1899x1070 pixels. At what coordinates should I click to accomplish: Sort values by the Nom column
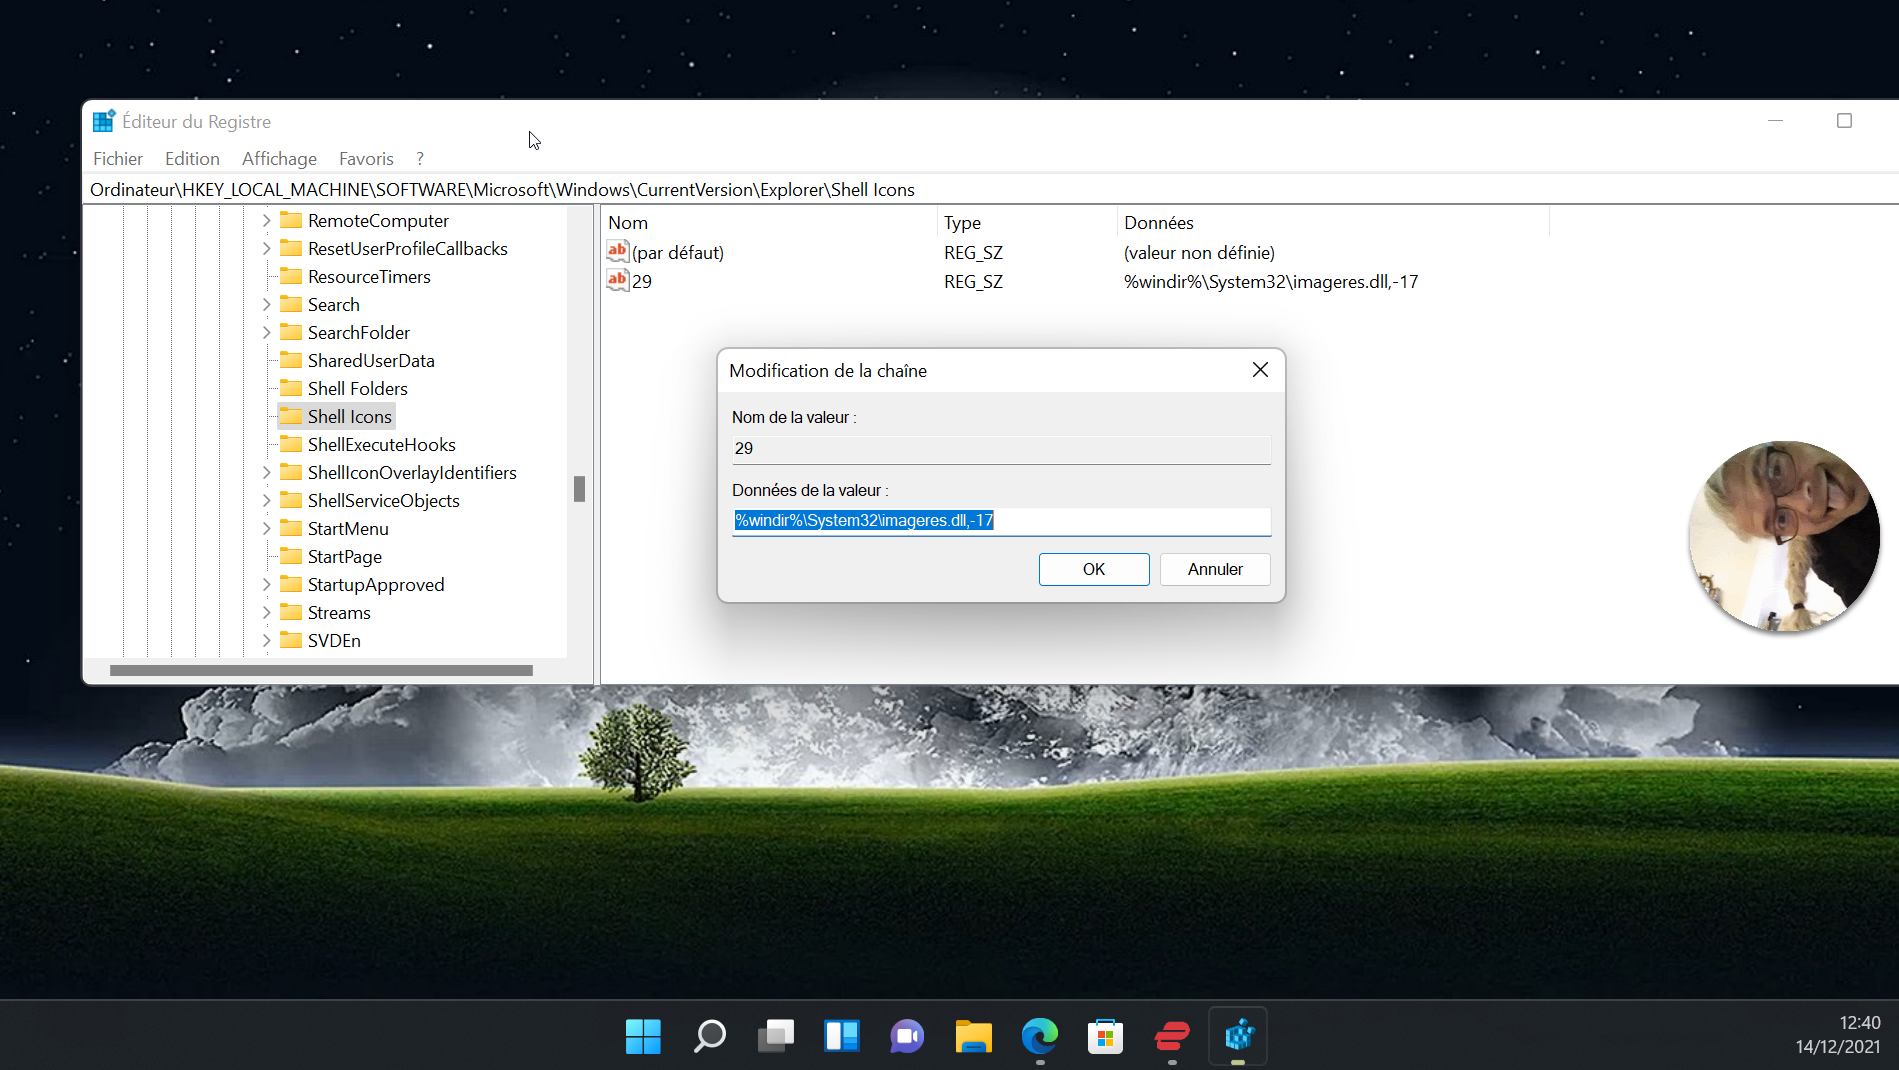(768, 222)
